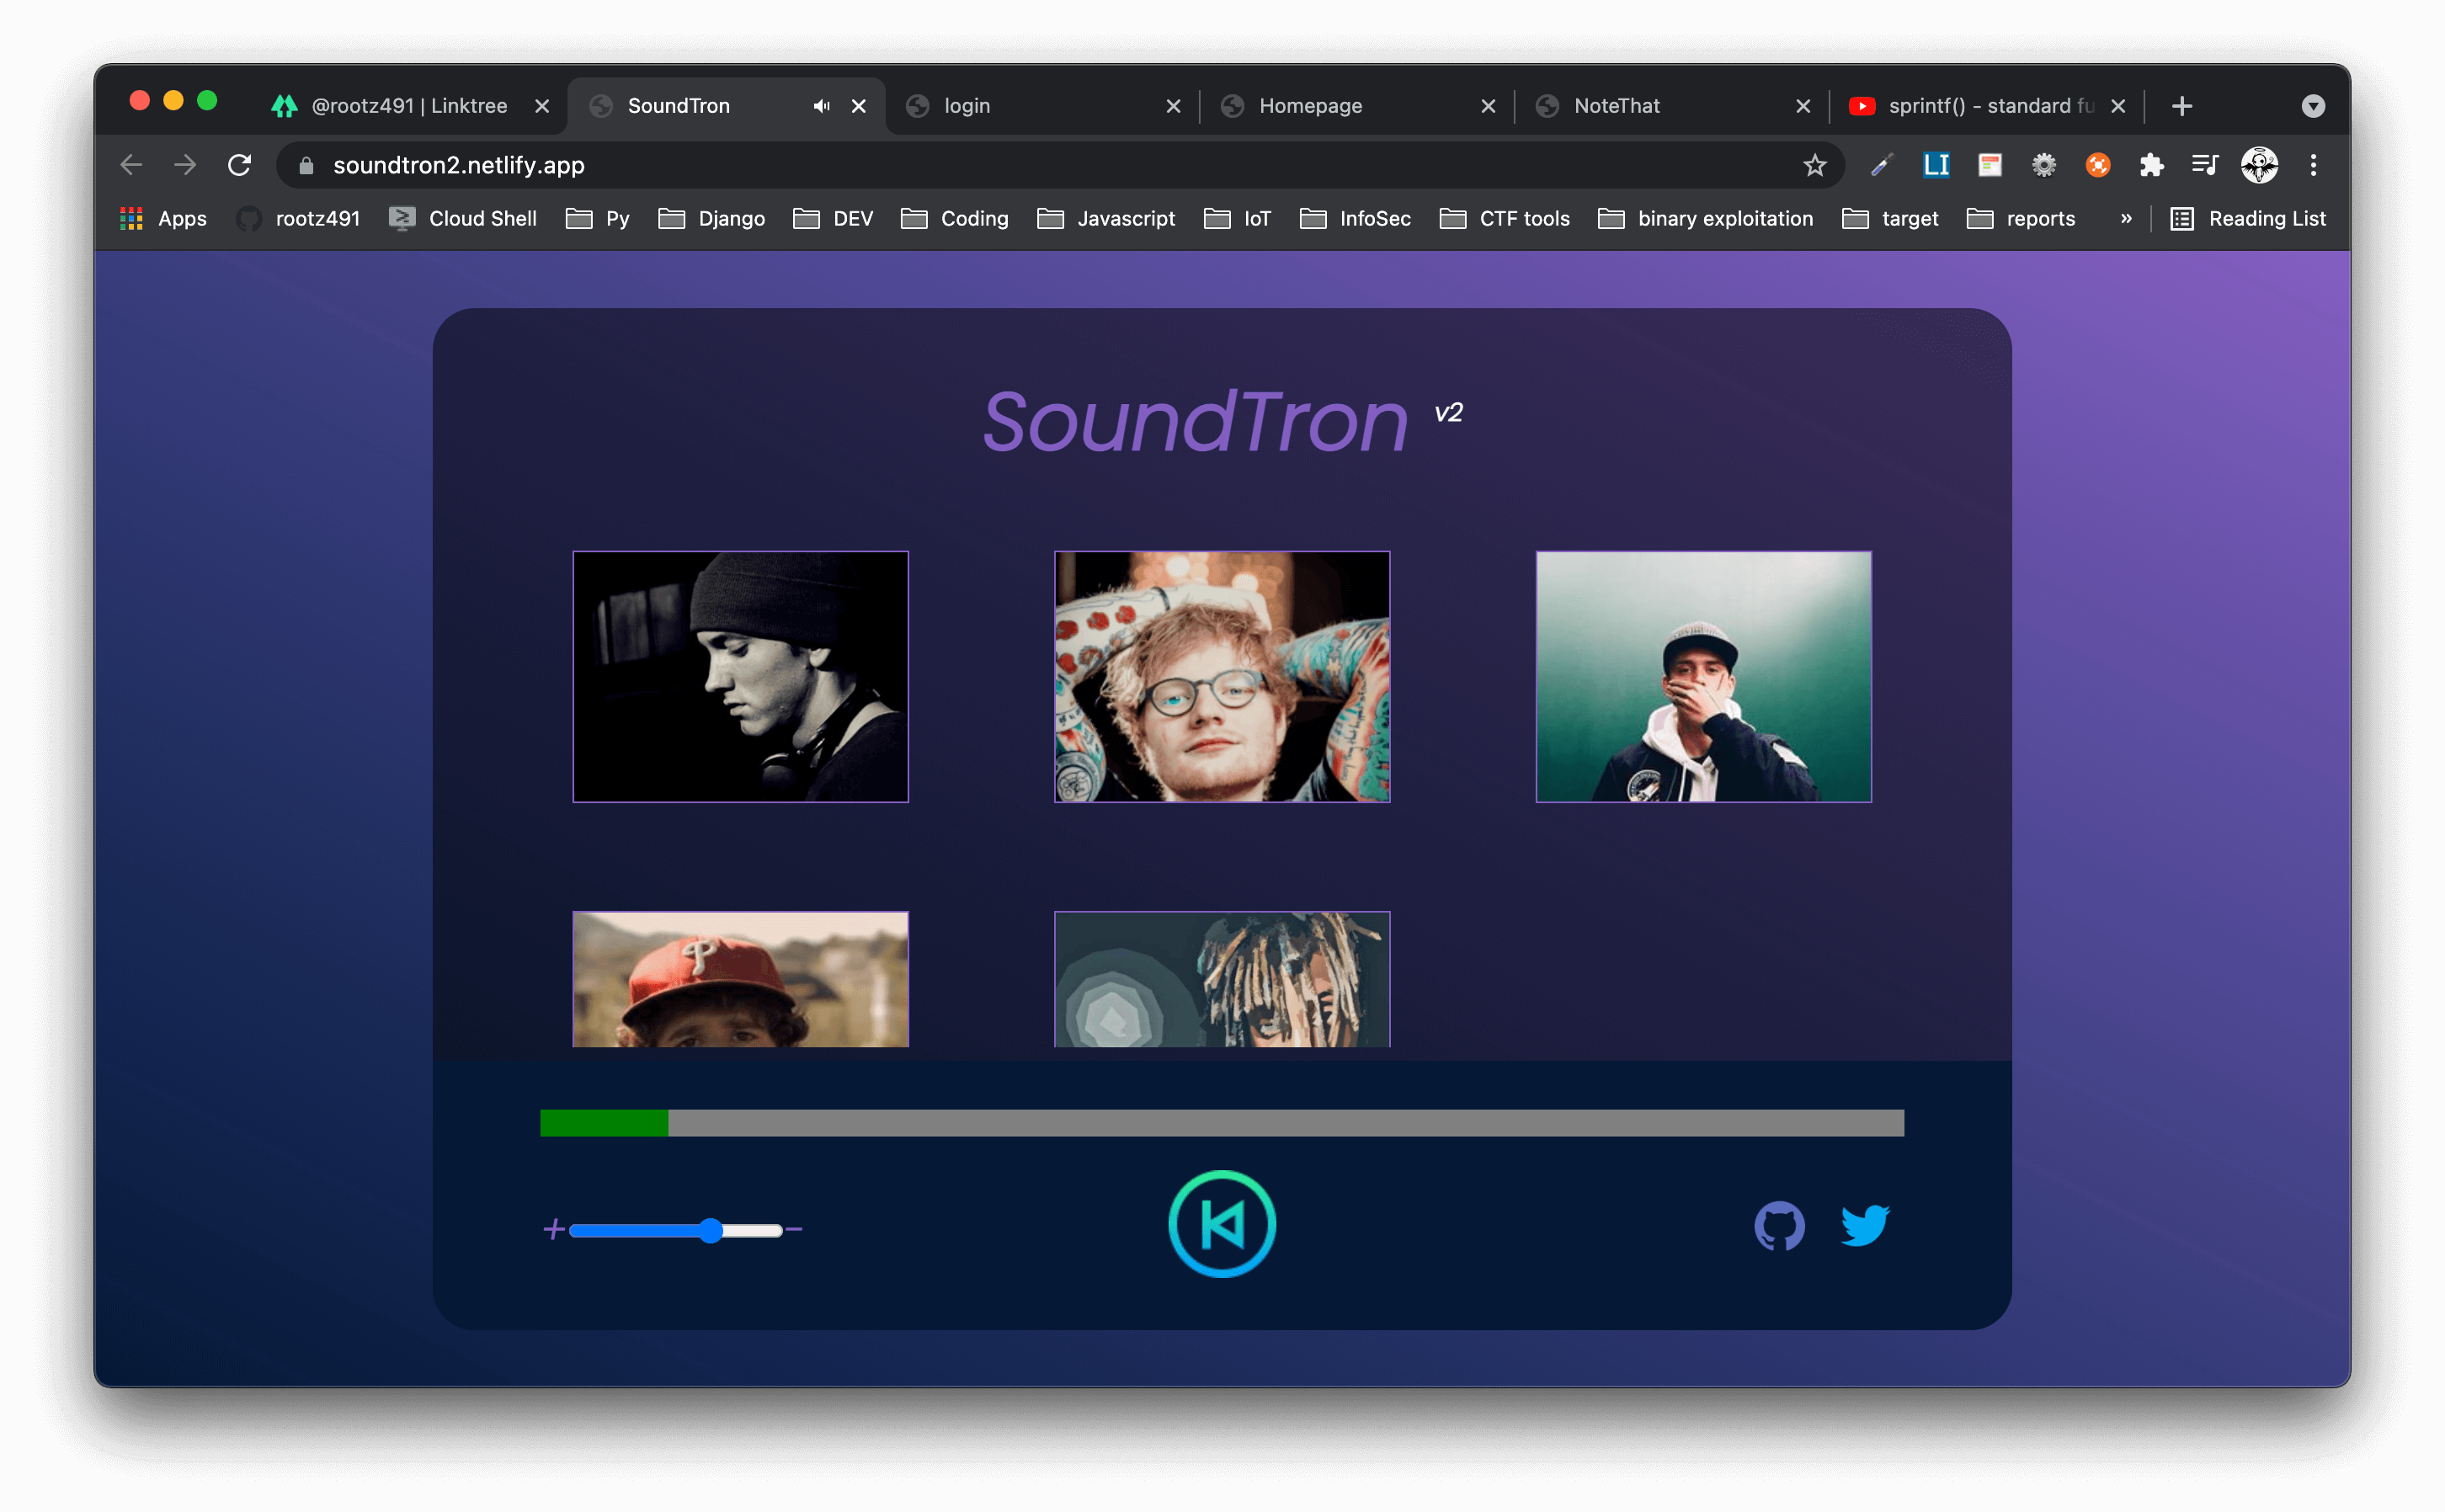The image size is (2445, 1512).
Task: Select the teal background cap artist thumbnail
Action: [1703, 676]
